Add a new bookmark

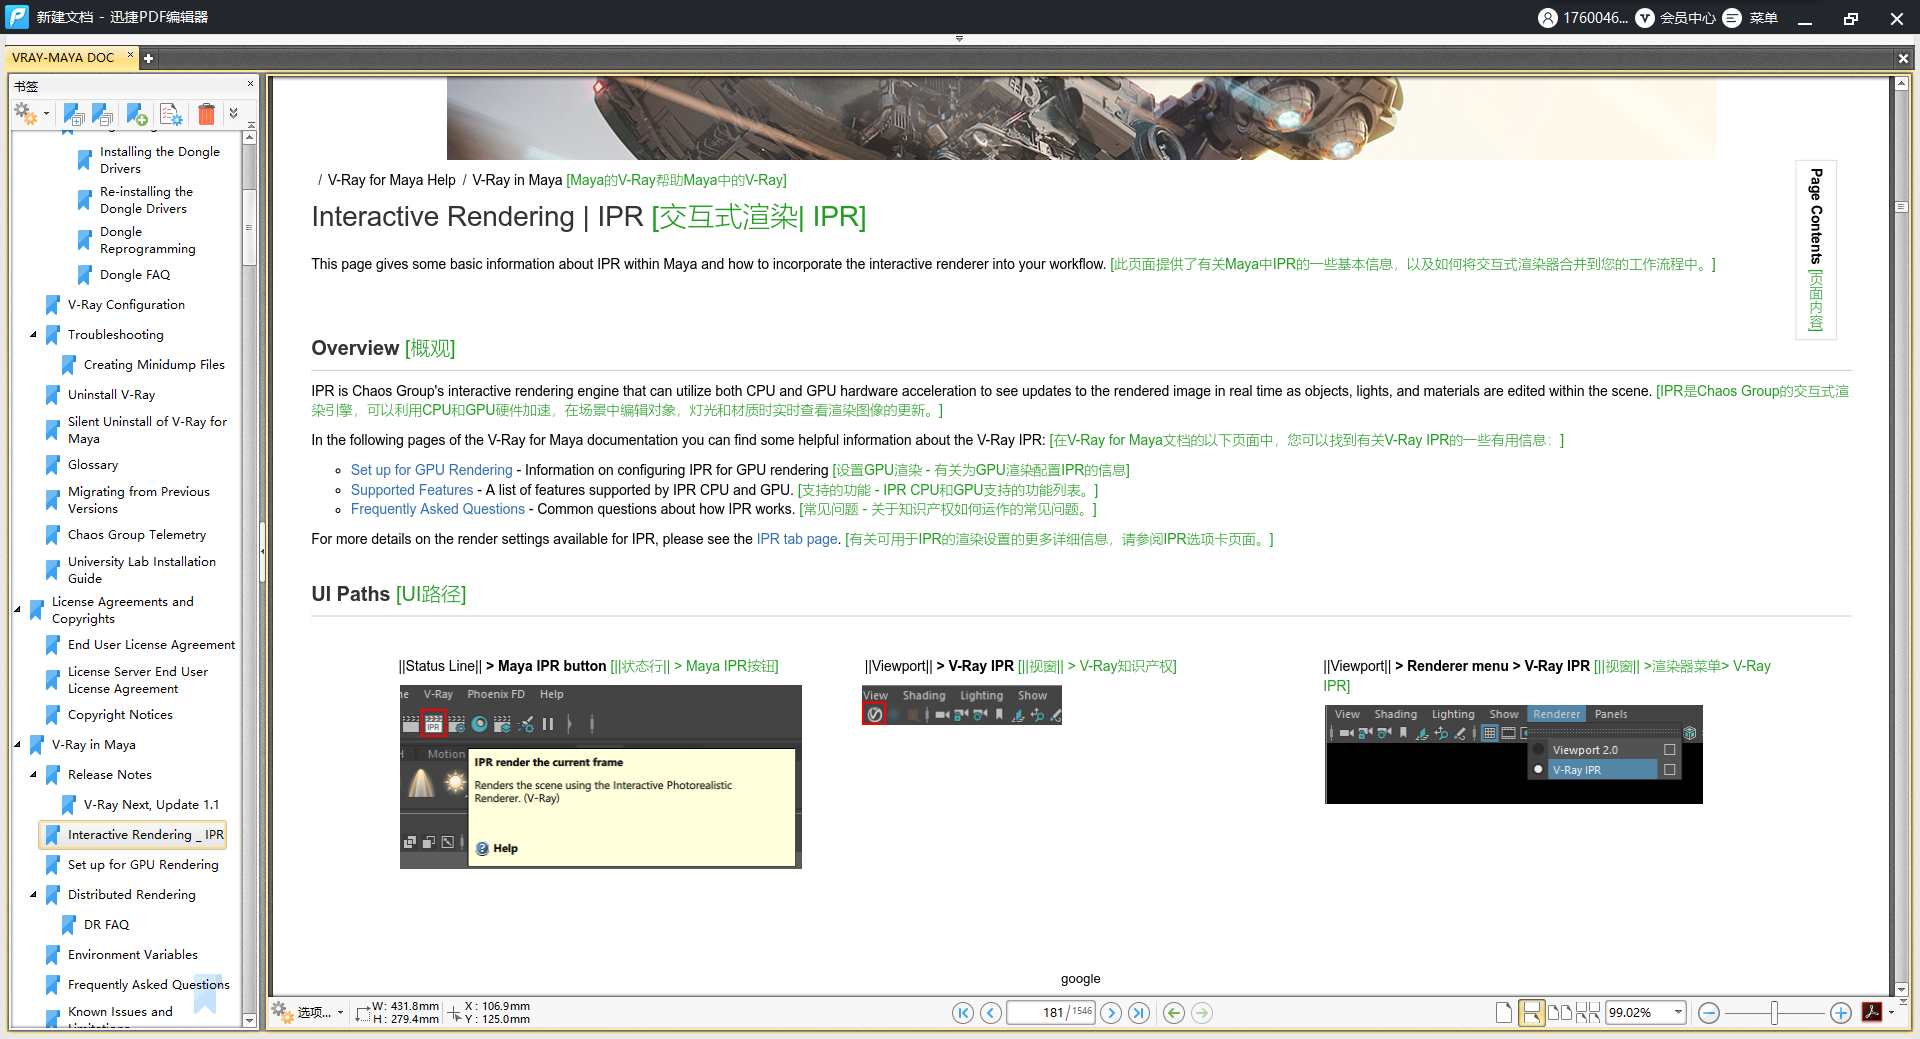pyautogui.click(x=137, y=114)
